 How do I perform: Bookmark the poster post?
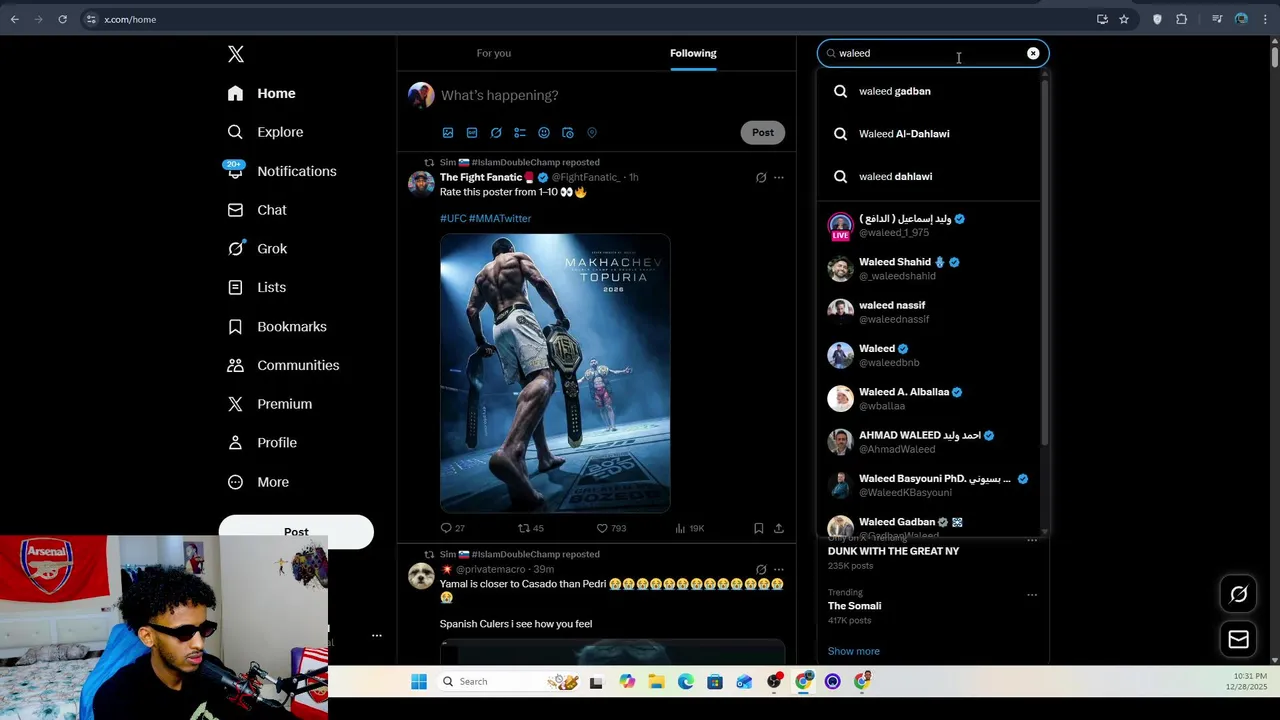tap(759, 528)
